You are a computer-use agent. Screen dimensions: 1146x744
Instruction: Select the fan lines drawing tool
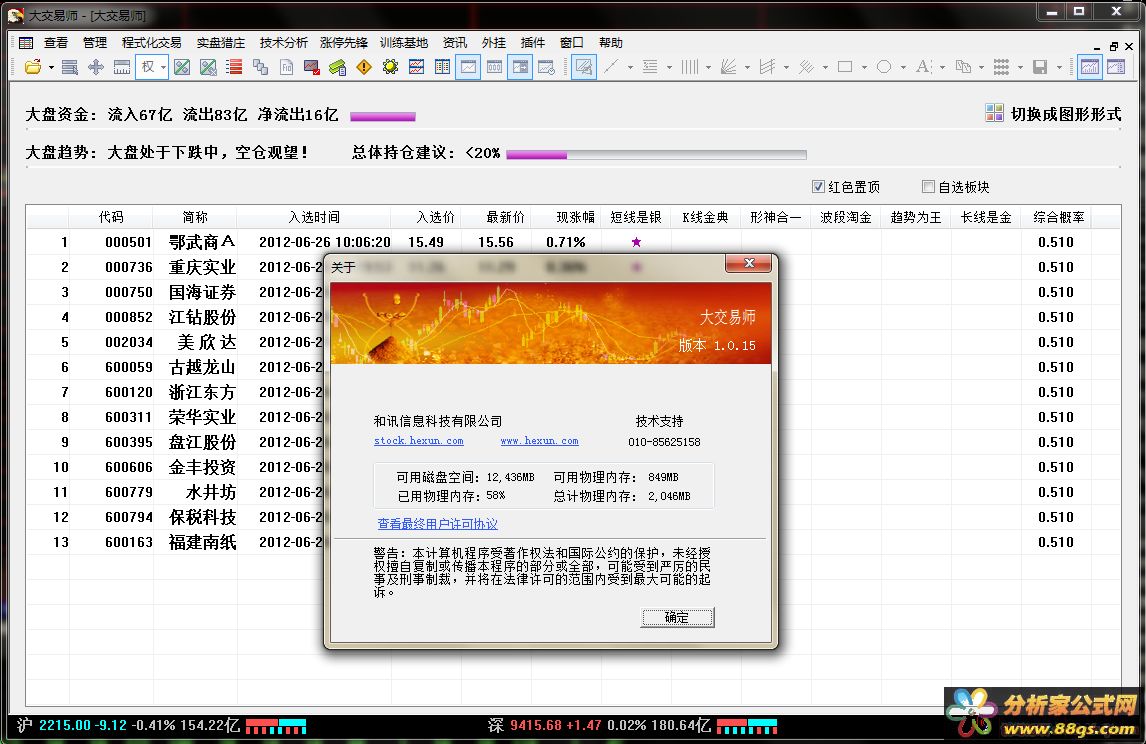[728, 67]
